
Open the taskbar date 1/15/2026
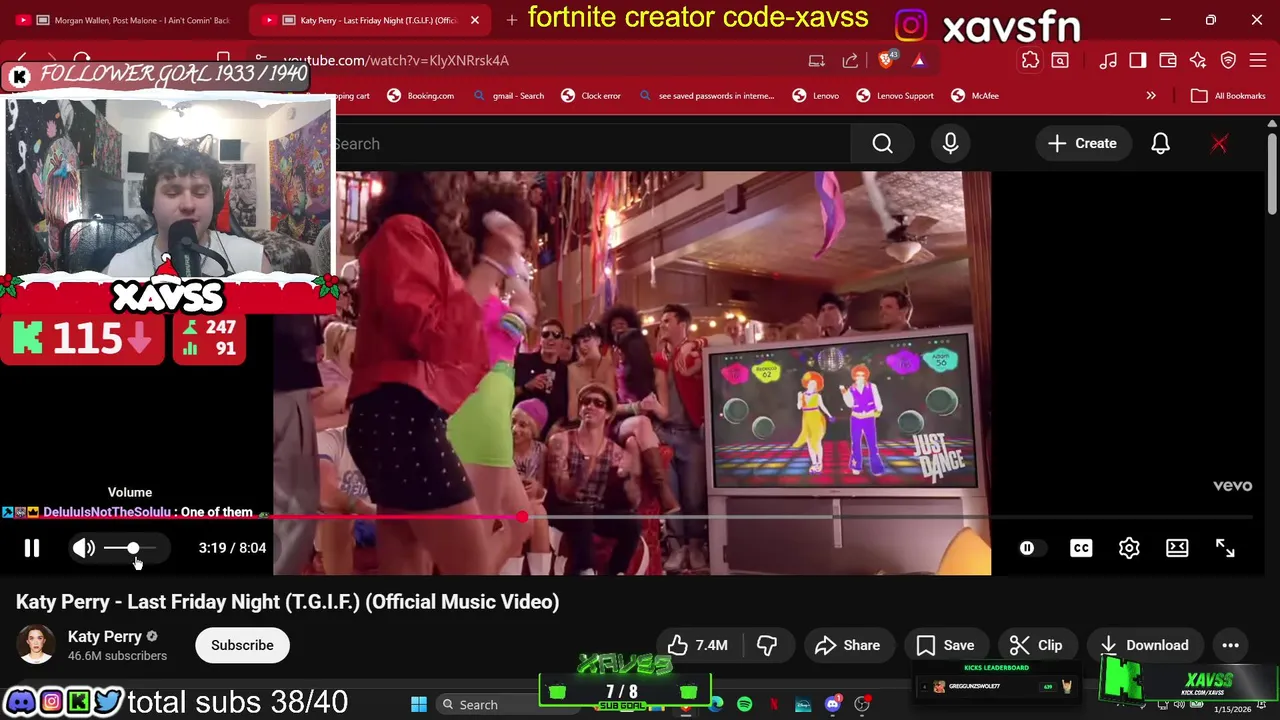pos(1232,709)
